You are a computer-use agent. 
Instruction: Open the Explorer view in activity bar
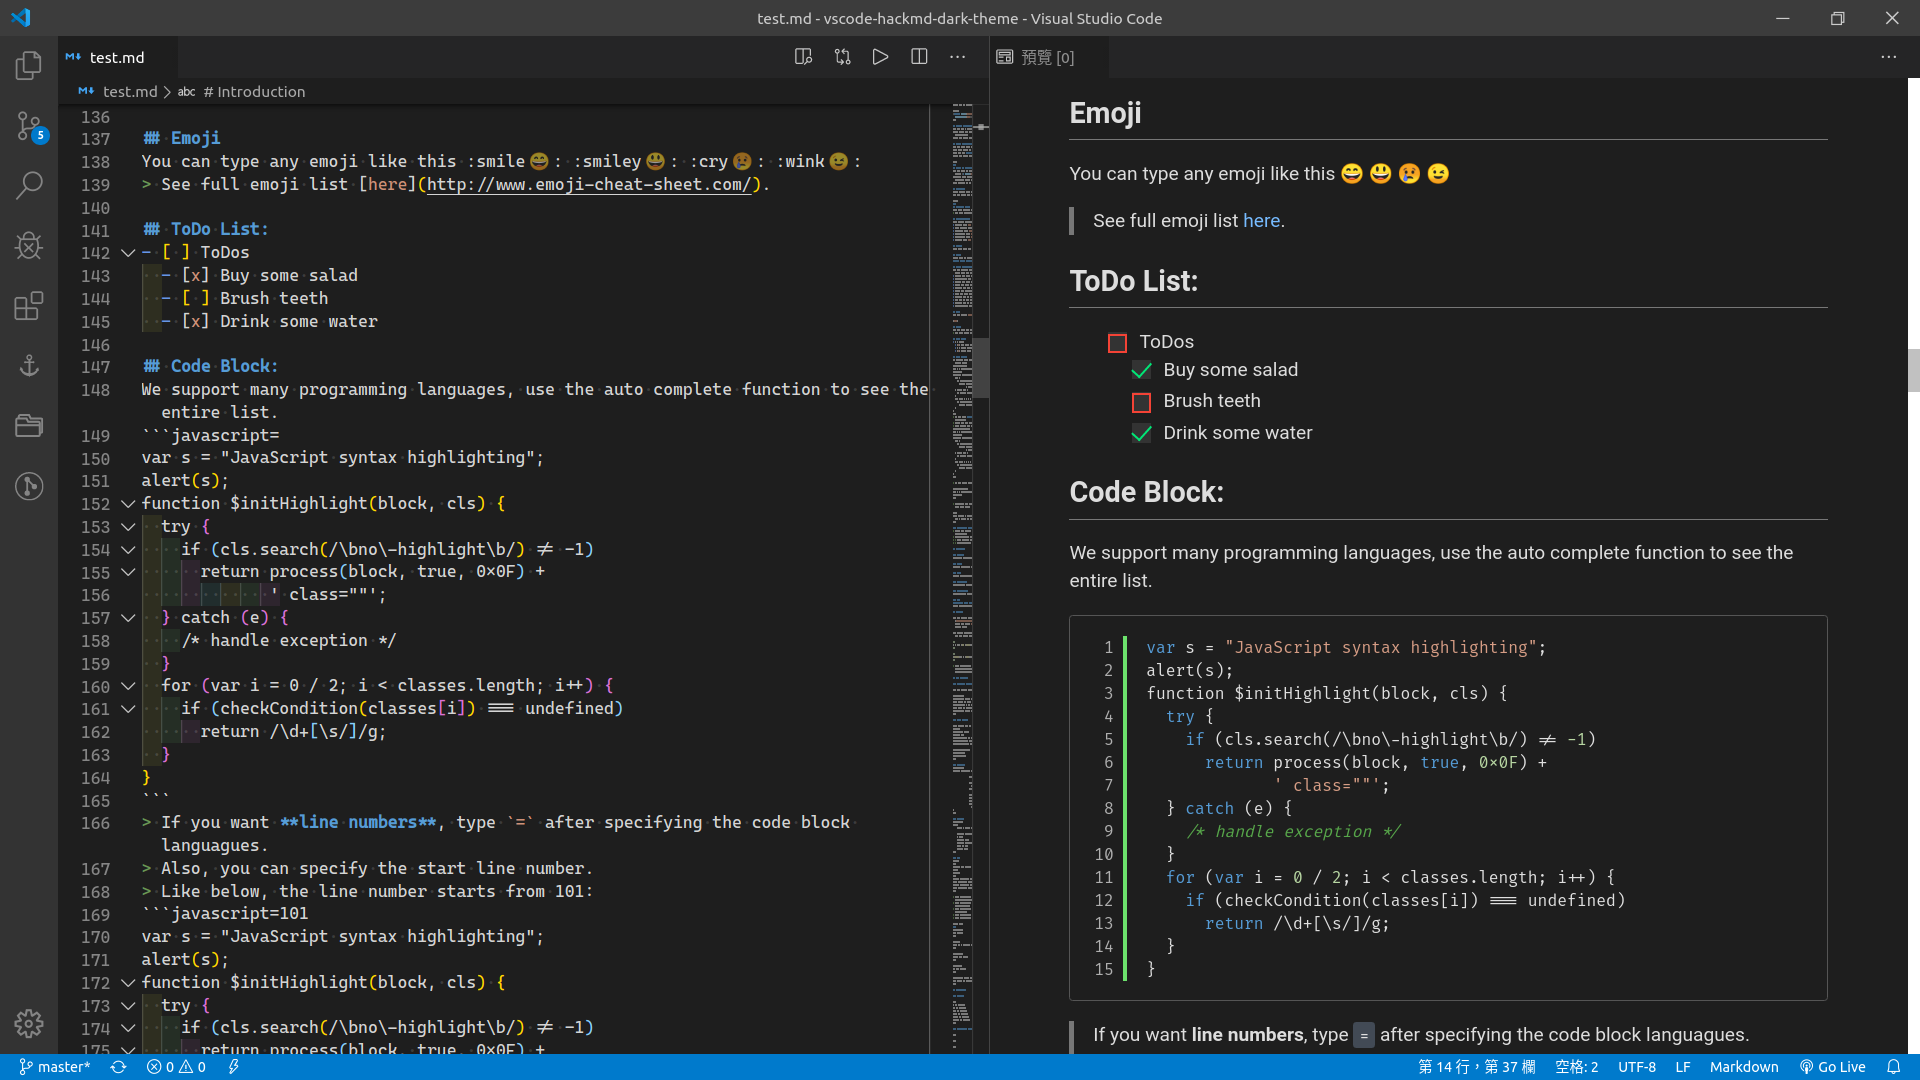tap(29, 66)
